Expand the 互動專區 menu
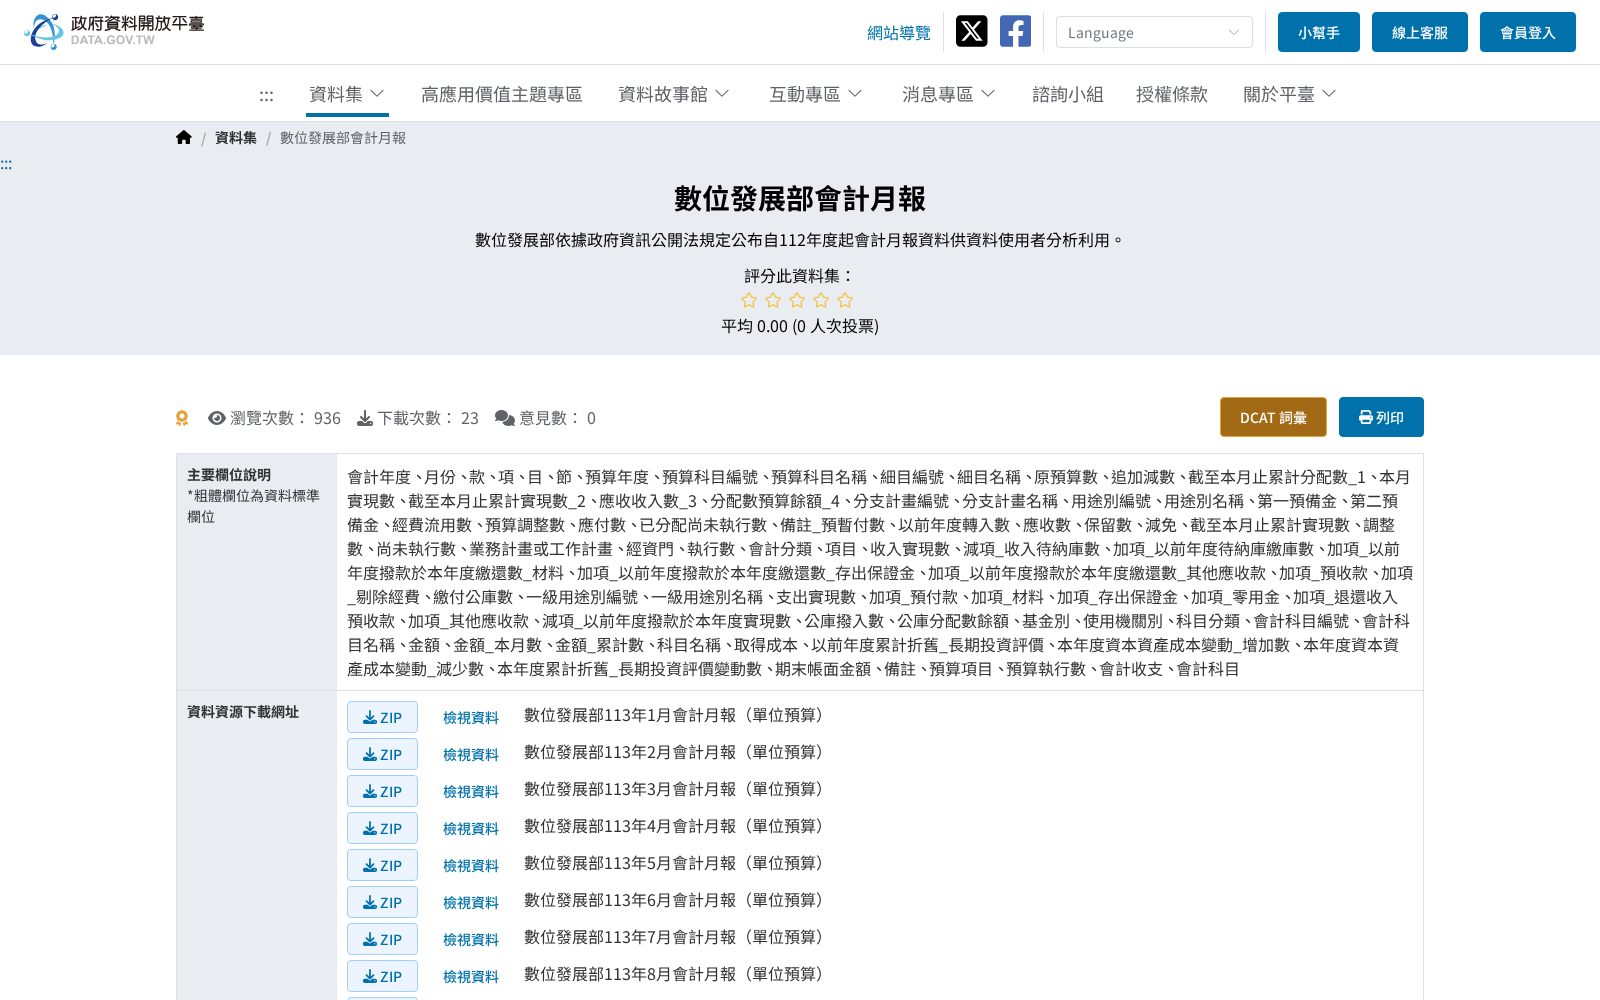 coord(816,94)
